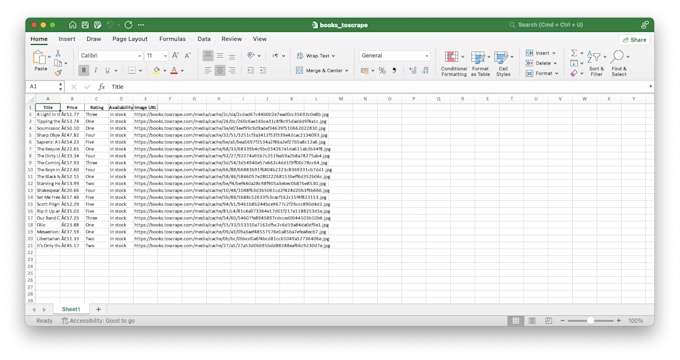Open Conditional Formatting
Screen dimensions: 680x360
click(454, 63)
